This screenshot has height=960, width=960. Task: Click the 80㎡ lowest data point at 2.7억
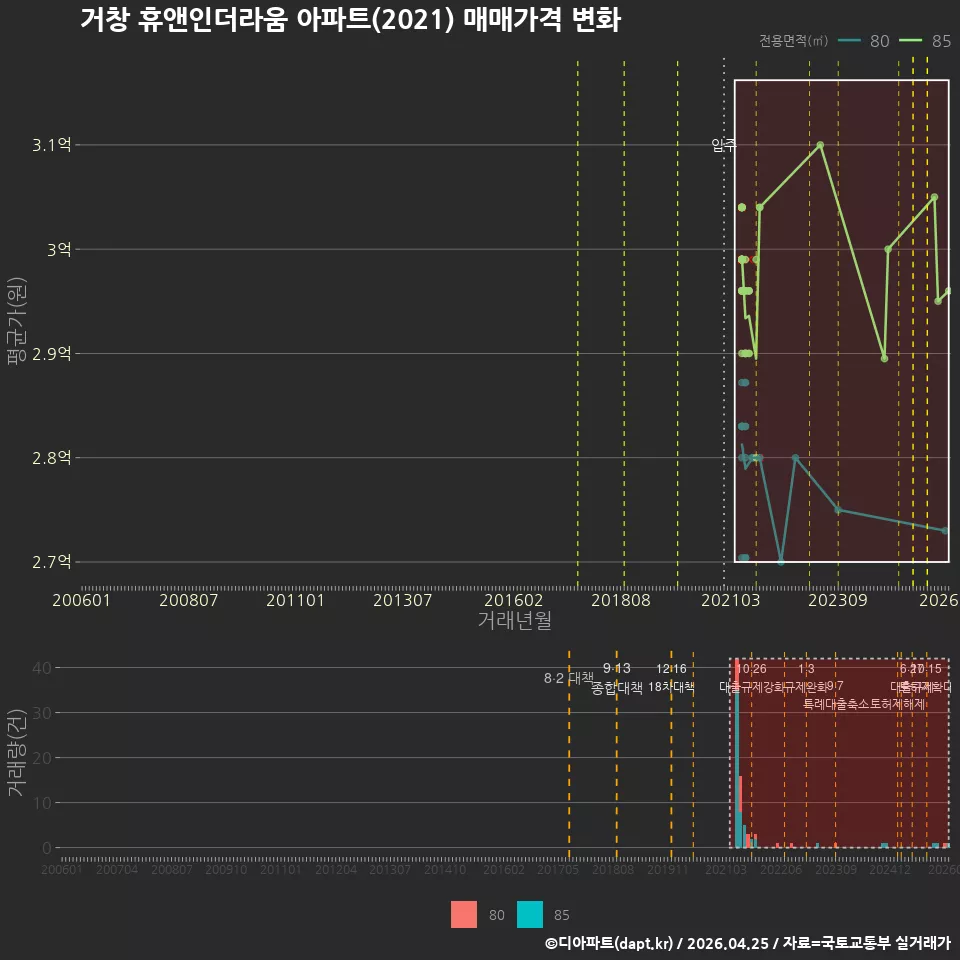[x=781, y=561]
